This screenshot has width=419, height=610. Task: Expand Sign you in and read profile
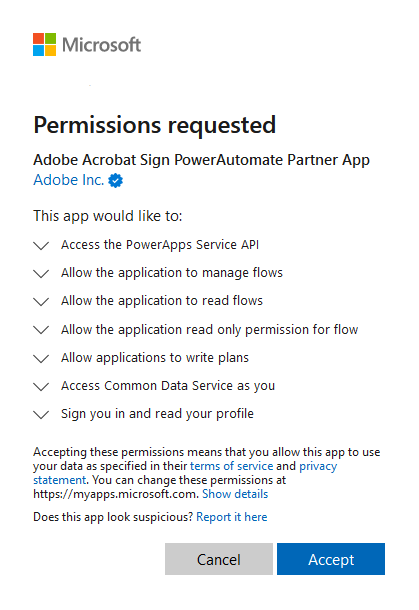[x=41, y=414]
